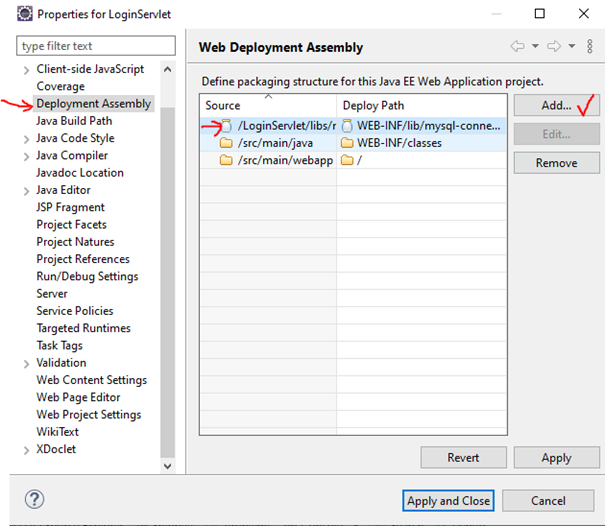The width and height of the screenshot is (605, 526).
Task: Open the view menu three-dots icon
Action: coord(588,47)
